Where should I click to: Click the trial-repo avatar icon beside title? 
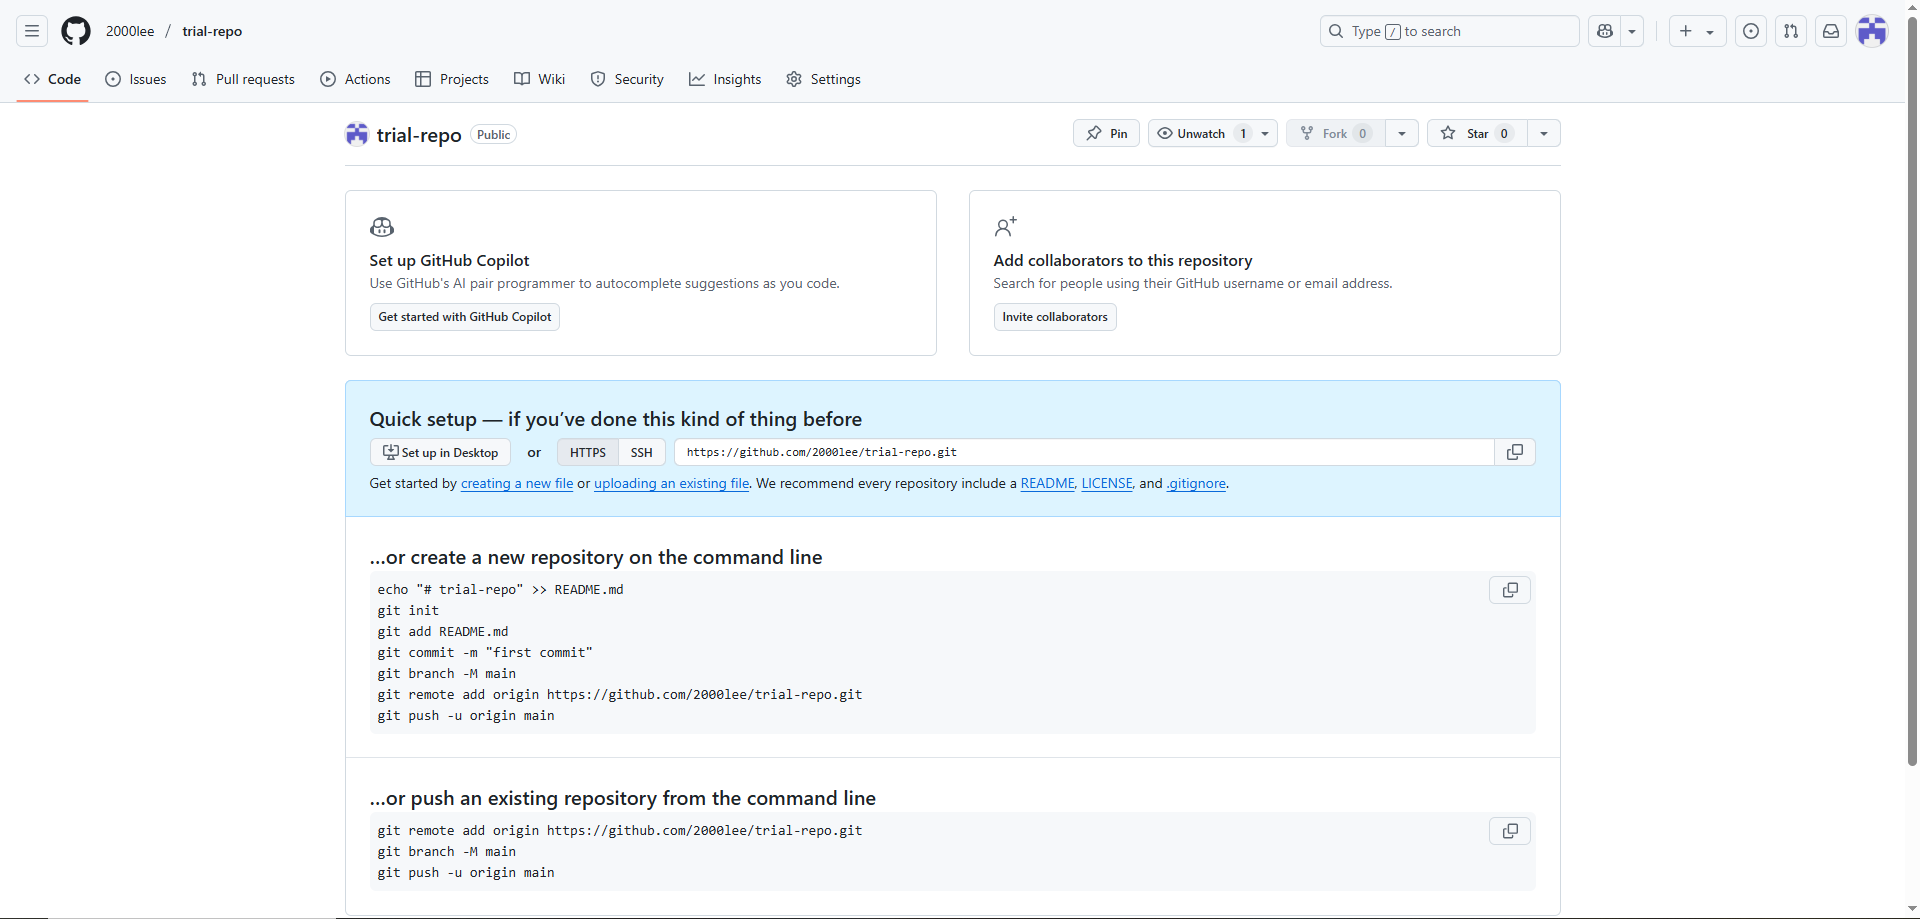click(357, 134)
